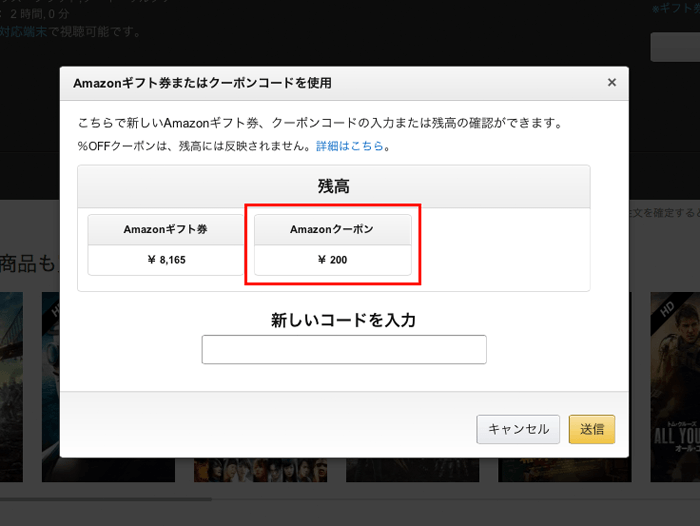Click the ¥ 8,165 gift card amount
700x526 pixels.
tap(167, 260)
